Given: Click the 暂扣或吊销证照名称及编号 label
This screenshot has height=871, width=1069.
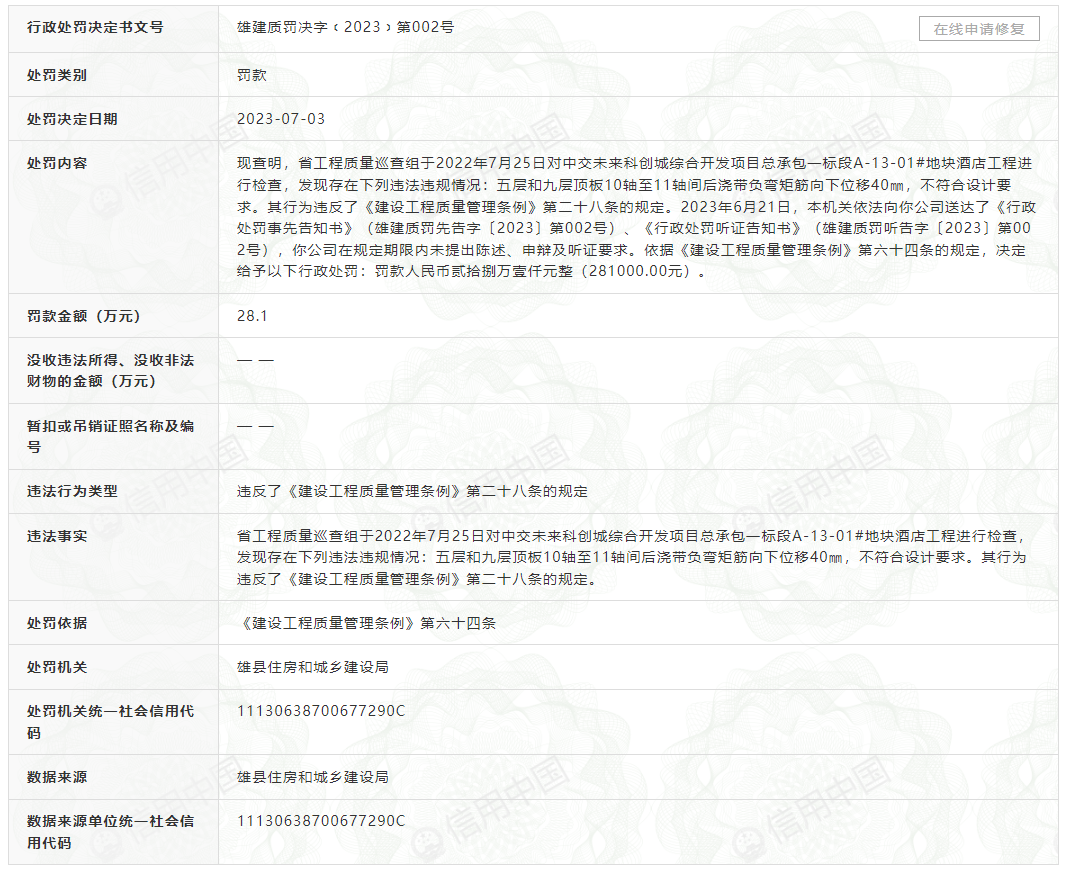Looking at the screenshot, I should point(110,436).
